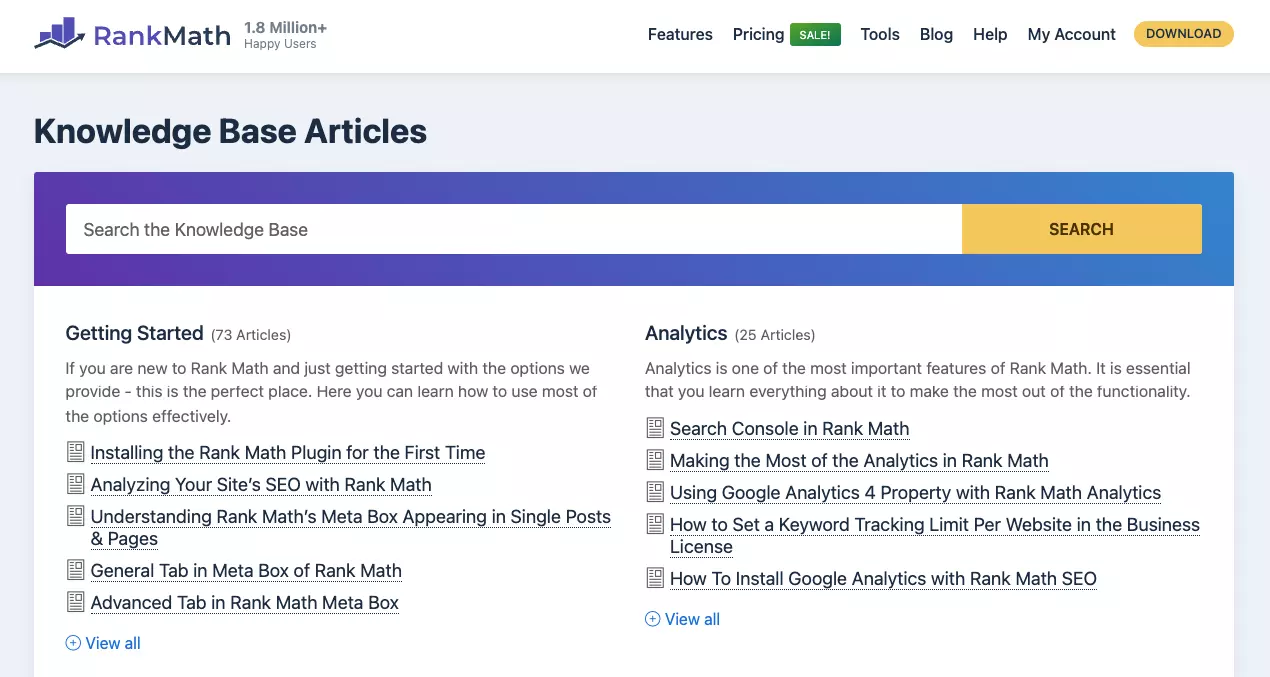Click document icon beside How To Install Google Analytics

pyautogui.click(x=655, y=578)
